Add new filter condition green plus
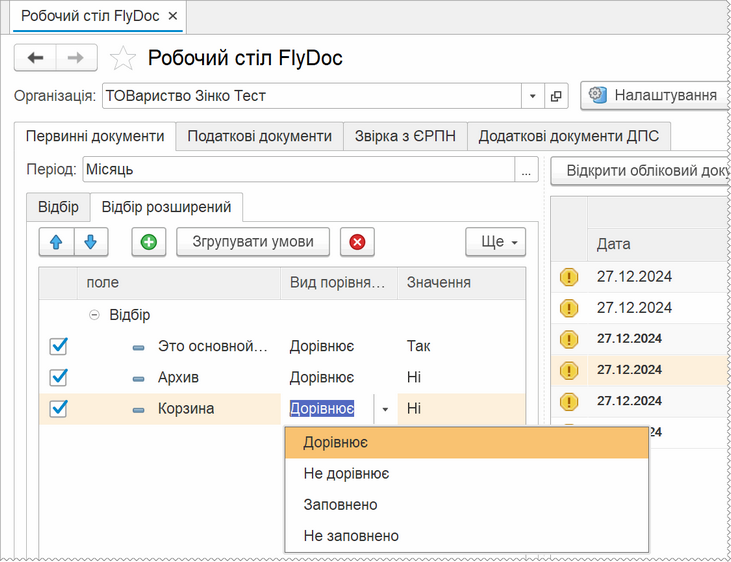Image resolution: width=731 pixels, height=562 pixels. (x=149, y=242)
